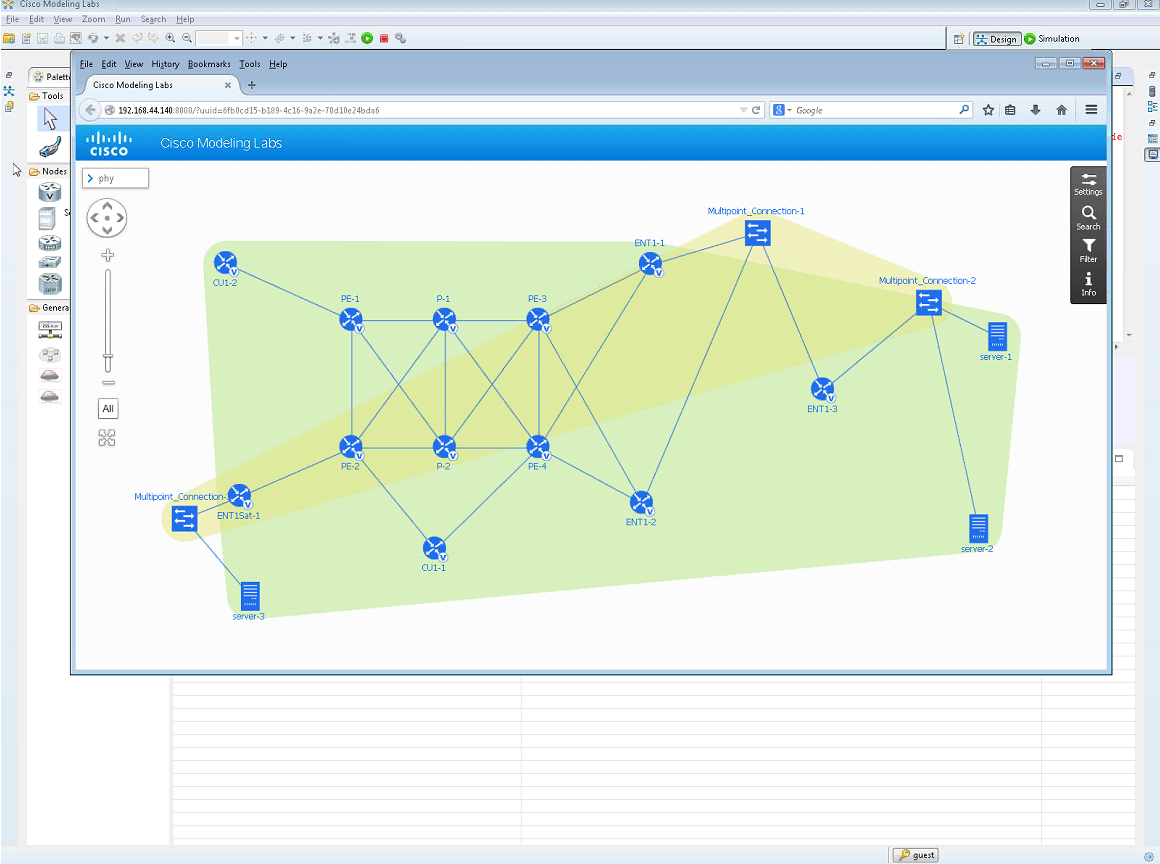Open the Settings panel in the web view

pyautogui.click(x=1088, y=183)
